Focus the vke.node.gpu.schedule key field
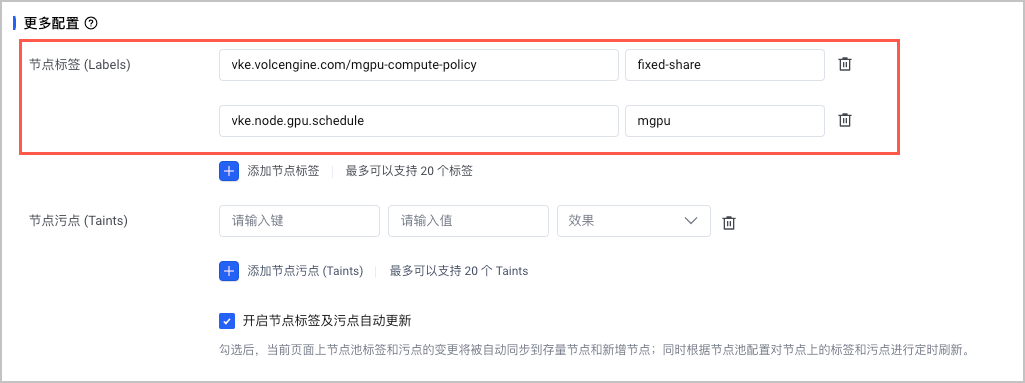Screen dimensions: 1025x383 pos(418,121)
